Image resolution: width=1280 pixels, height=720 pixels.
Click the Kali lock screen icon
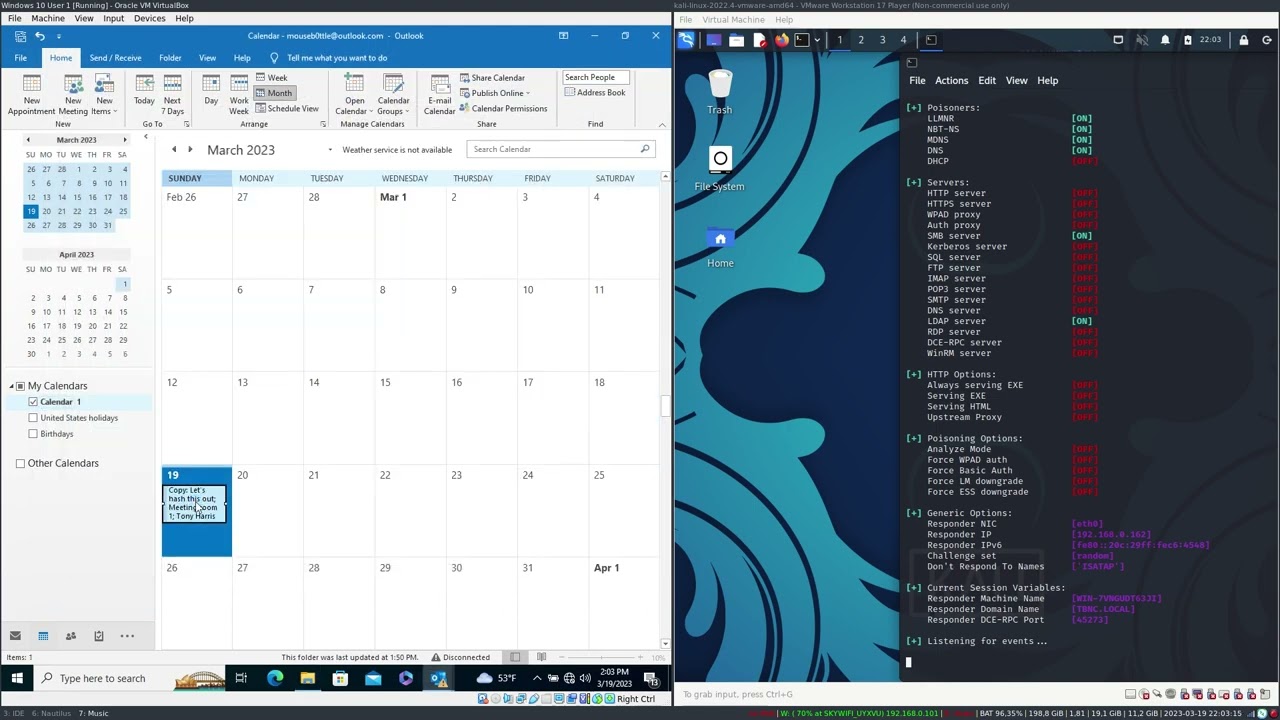pos(1243,40)
